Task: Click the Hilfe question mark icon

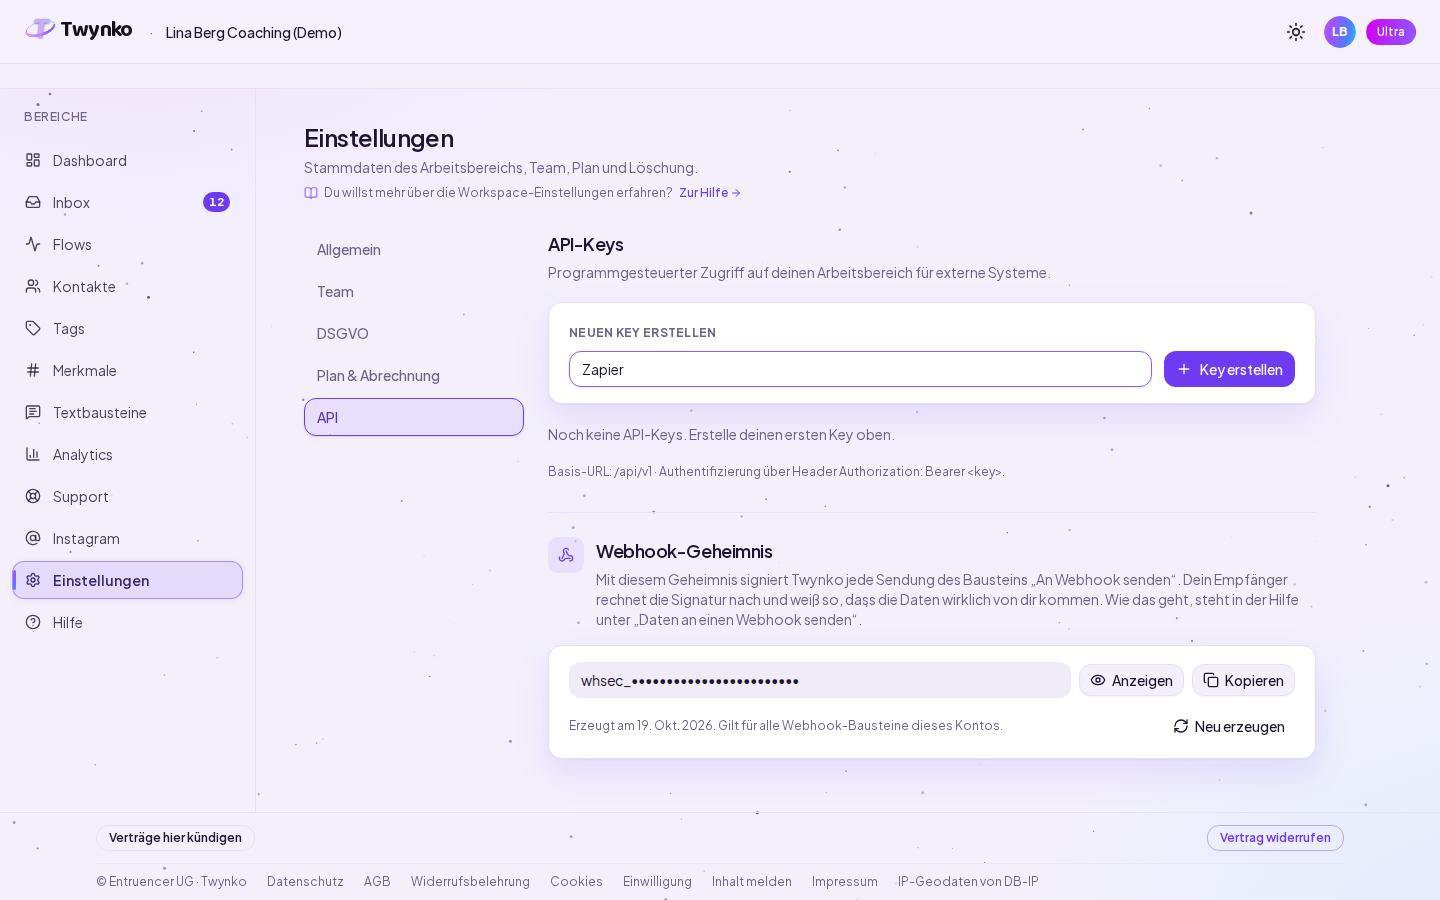Action: (33, 622)
